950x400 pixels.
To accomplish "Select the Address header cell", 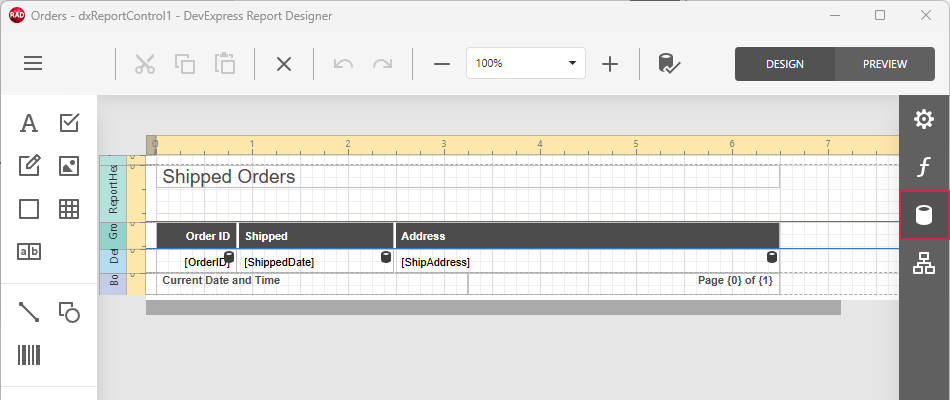I will click(587, 236).
